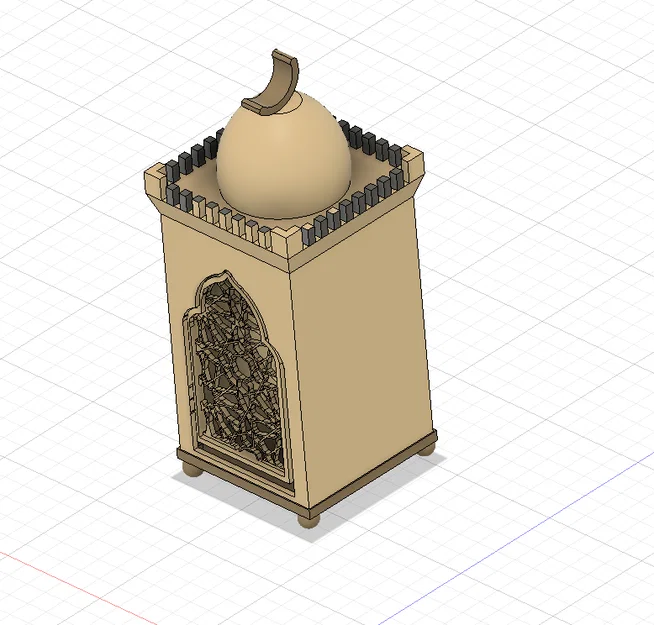The height and width of the screenshot is (625, 654).
Task: Select the rightmost spherical foot
Action: click(426, 450)
